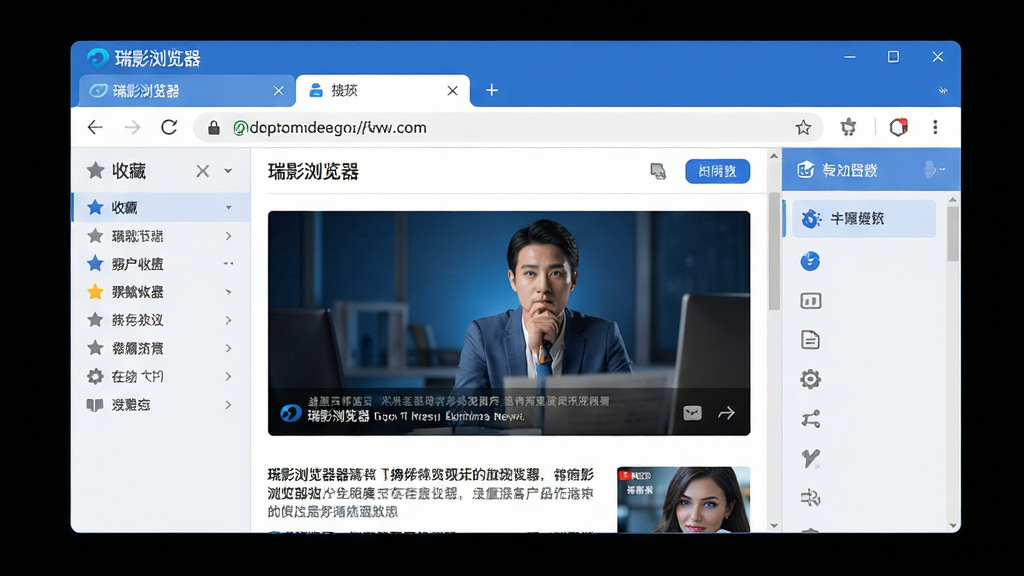Open a new tab with the plus button
Screen dimensions: 1024x576
[x=492, y=90]
